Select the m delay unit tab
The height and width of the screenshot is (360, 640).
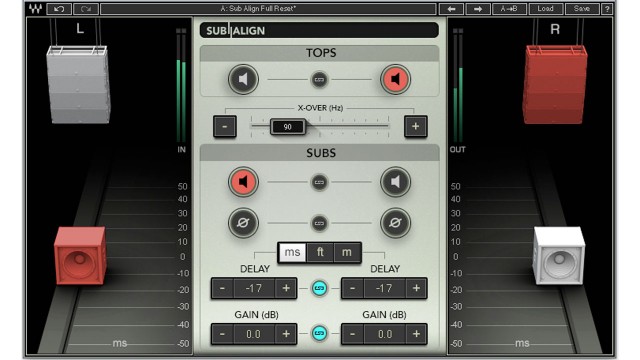(347, 252)
